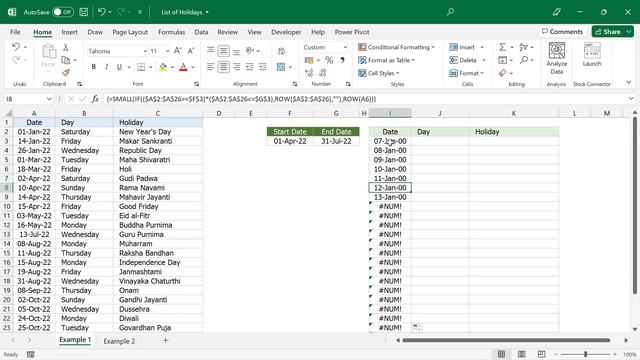Click the vertical scrollbar thumb
The height and width of the screenshot is (360, 640).
pos(635,206)
